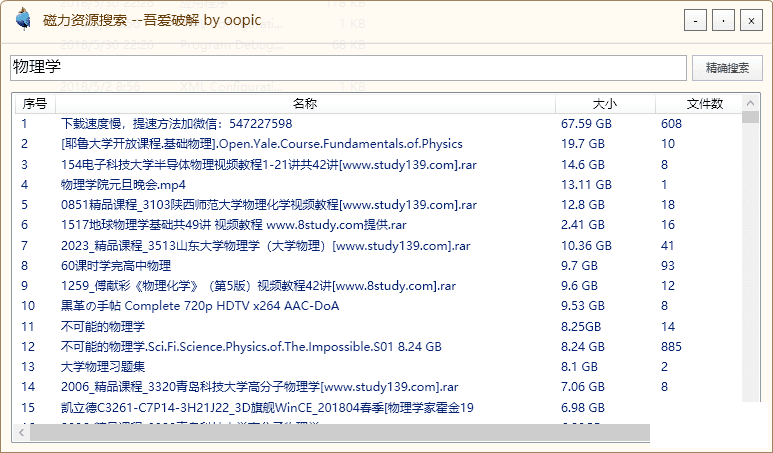The image size is (773, 453).
Task: Click the horizontal scrollbar track
Action: tap(400, 433)
